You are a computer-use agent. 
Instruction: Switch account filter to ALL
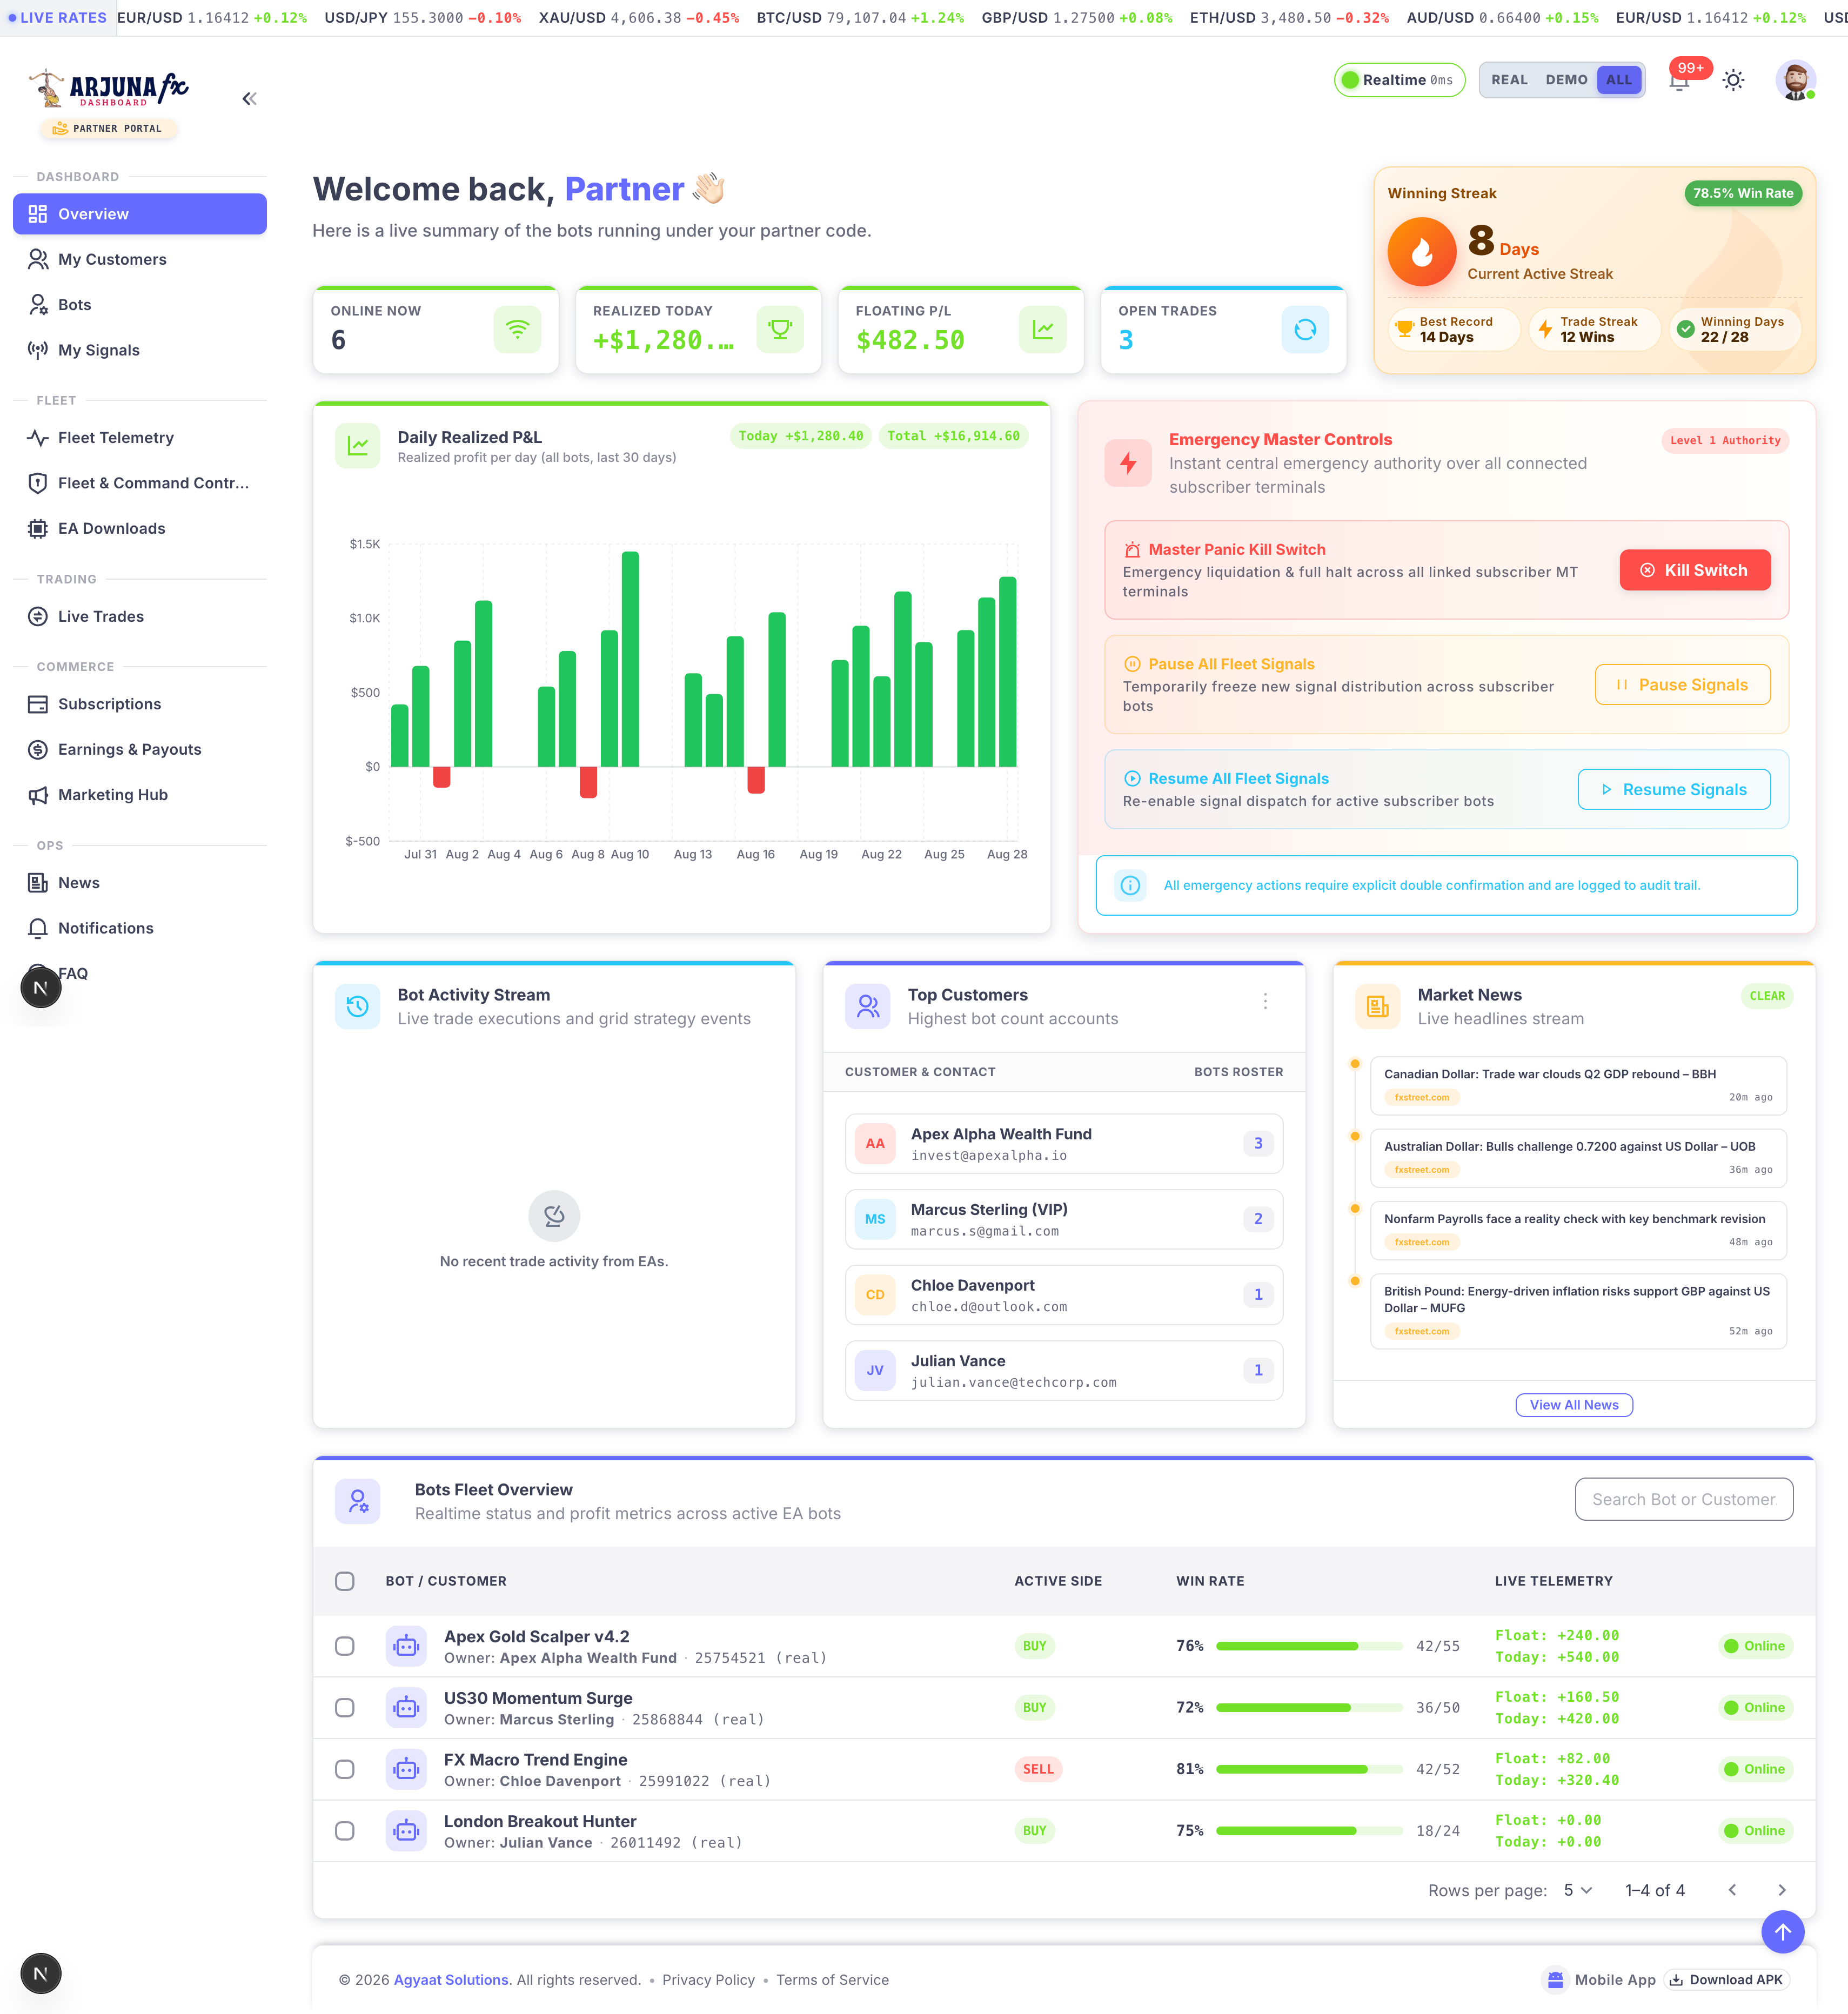pyautogui.click(x=1619, y=80)
